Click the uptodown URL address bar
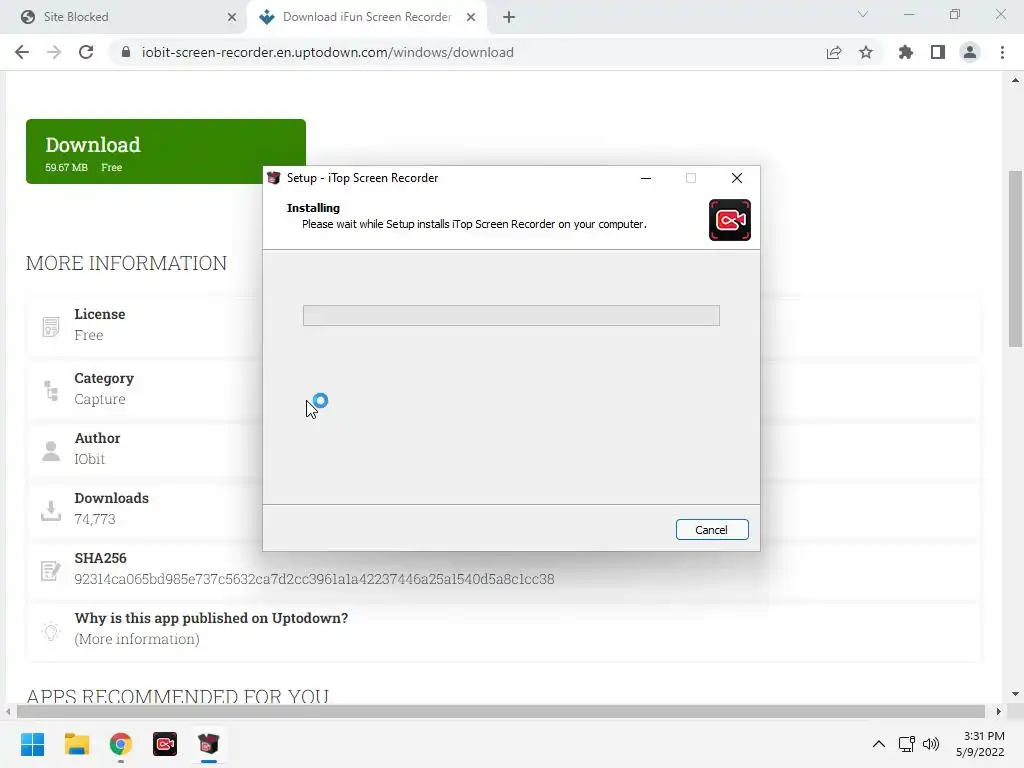This screenshot has width=1024, height=768. click(x=328, y=52)
